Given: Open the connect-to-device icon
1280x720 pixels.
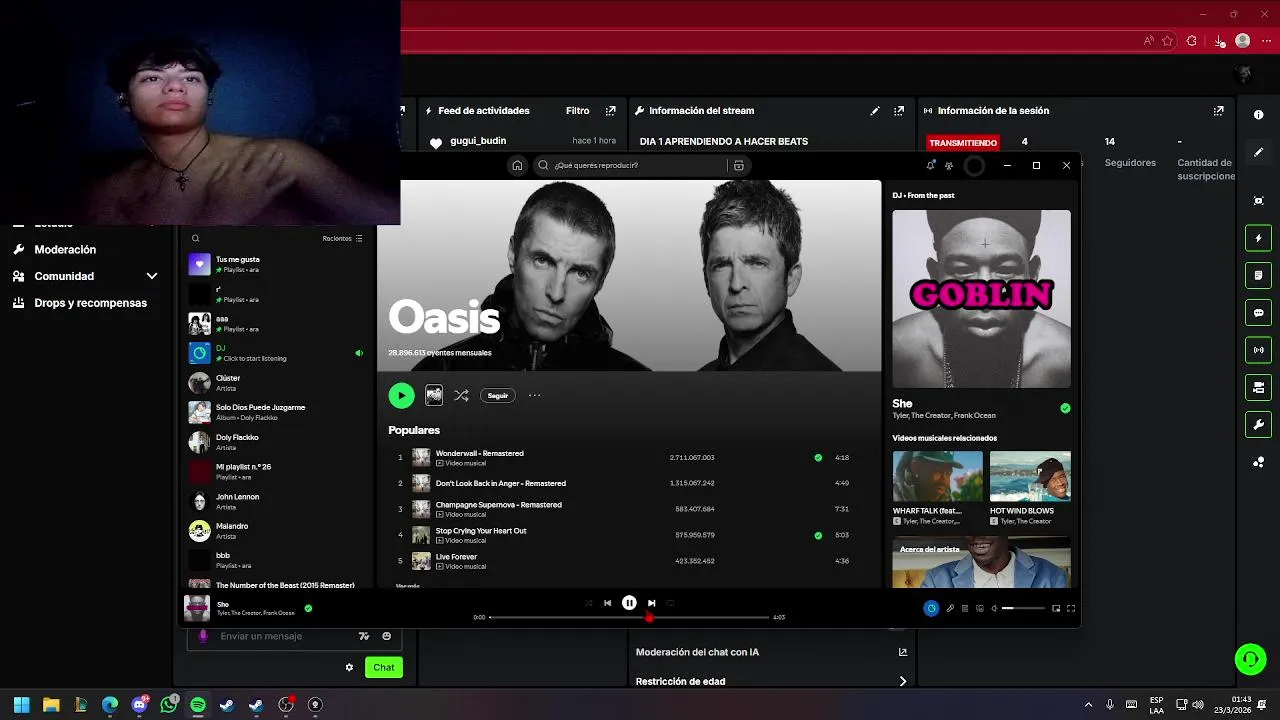Looking at the screenshot, I should coord(980,608).
